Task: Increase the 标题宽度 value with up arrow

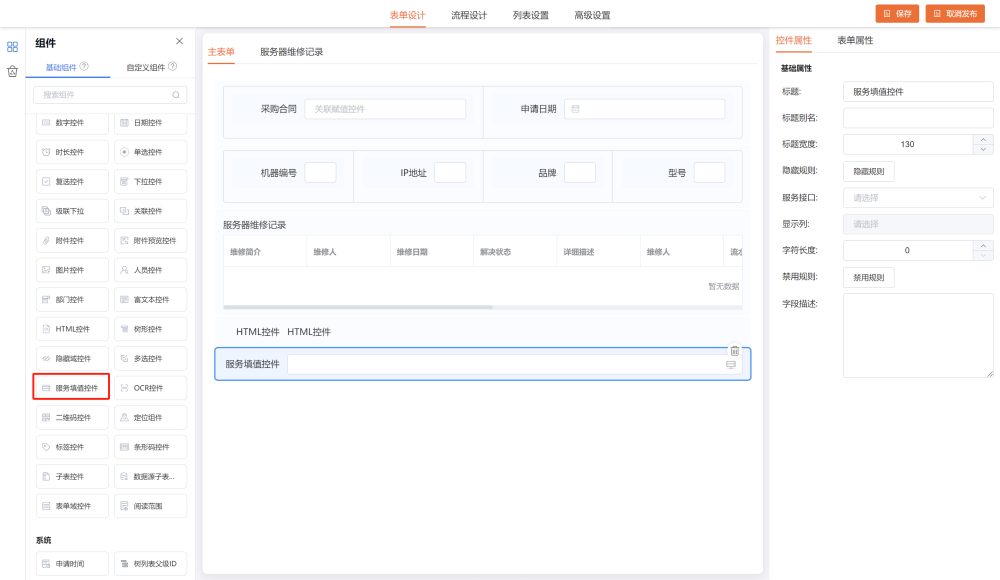Action: click(983, 139)
